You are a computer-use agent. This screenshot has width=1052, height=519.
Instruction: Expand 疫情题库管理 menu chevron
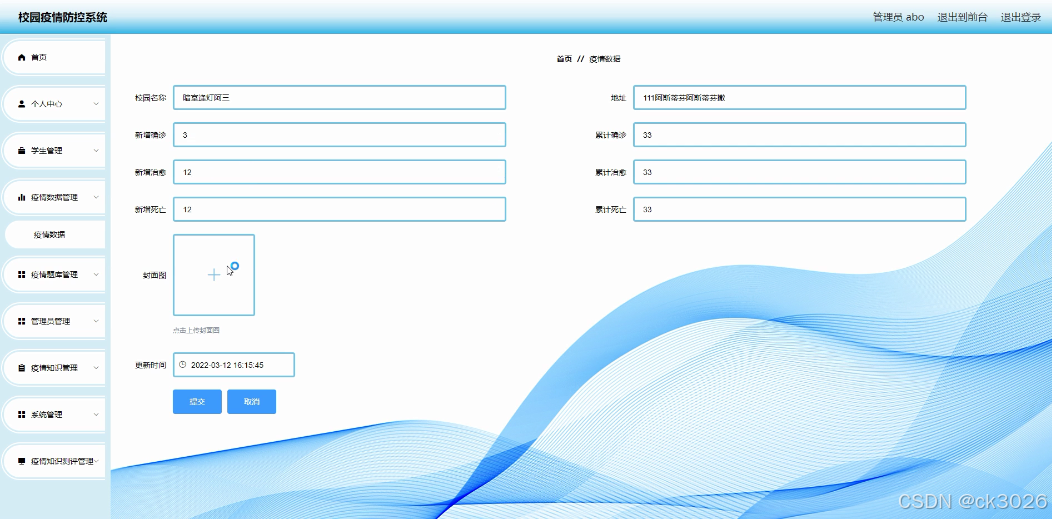(96, 275)
